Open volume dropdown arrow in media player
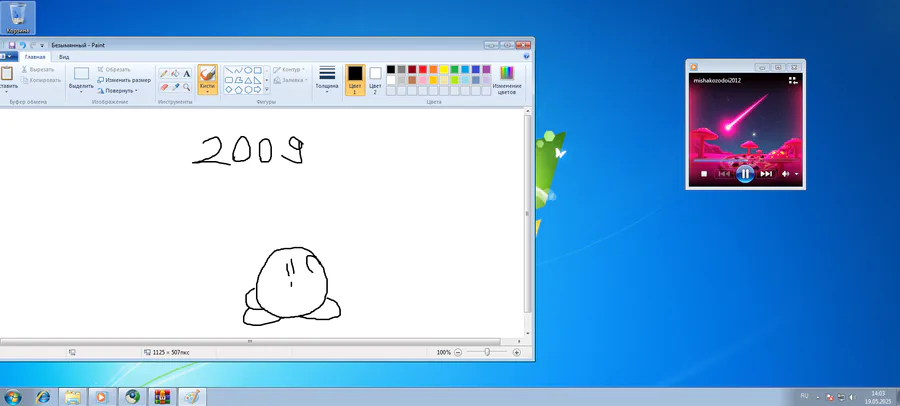Image resolution: width=900 pixels, height=406 pixels. pos(797,174)
